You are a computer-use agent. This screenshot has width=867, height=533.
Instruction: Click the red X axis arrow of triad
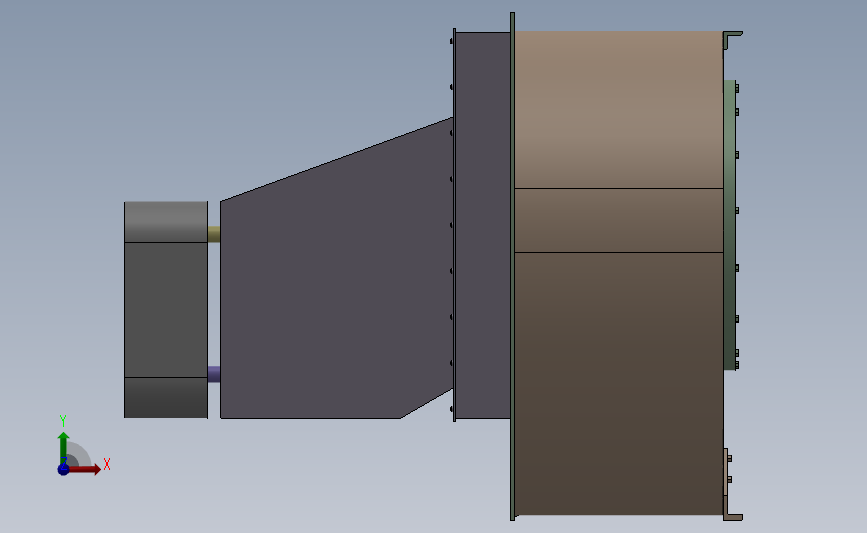click(x=85, y=469)
